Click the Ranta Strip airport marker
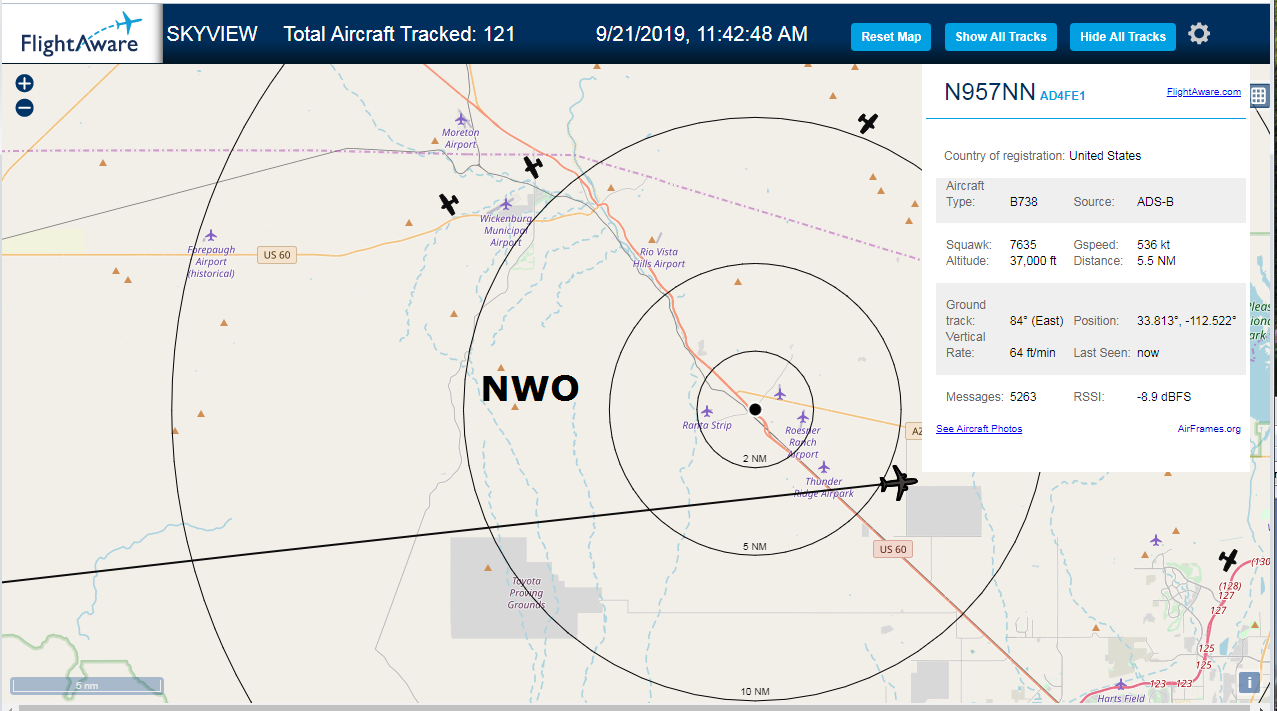This screenshot has width=1277, height=711. (x=707, y=411)
